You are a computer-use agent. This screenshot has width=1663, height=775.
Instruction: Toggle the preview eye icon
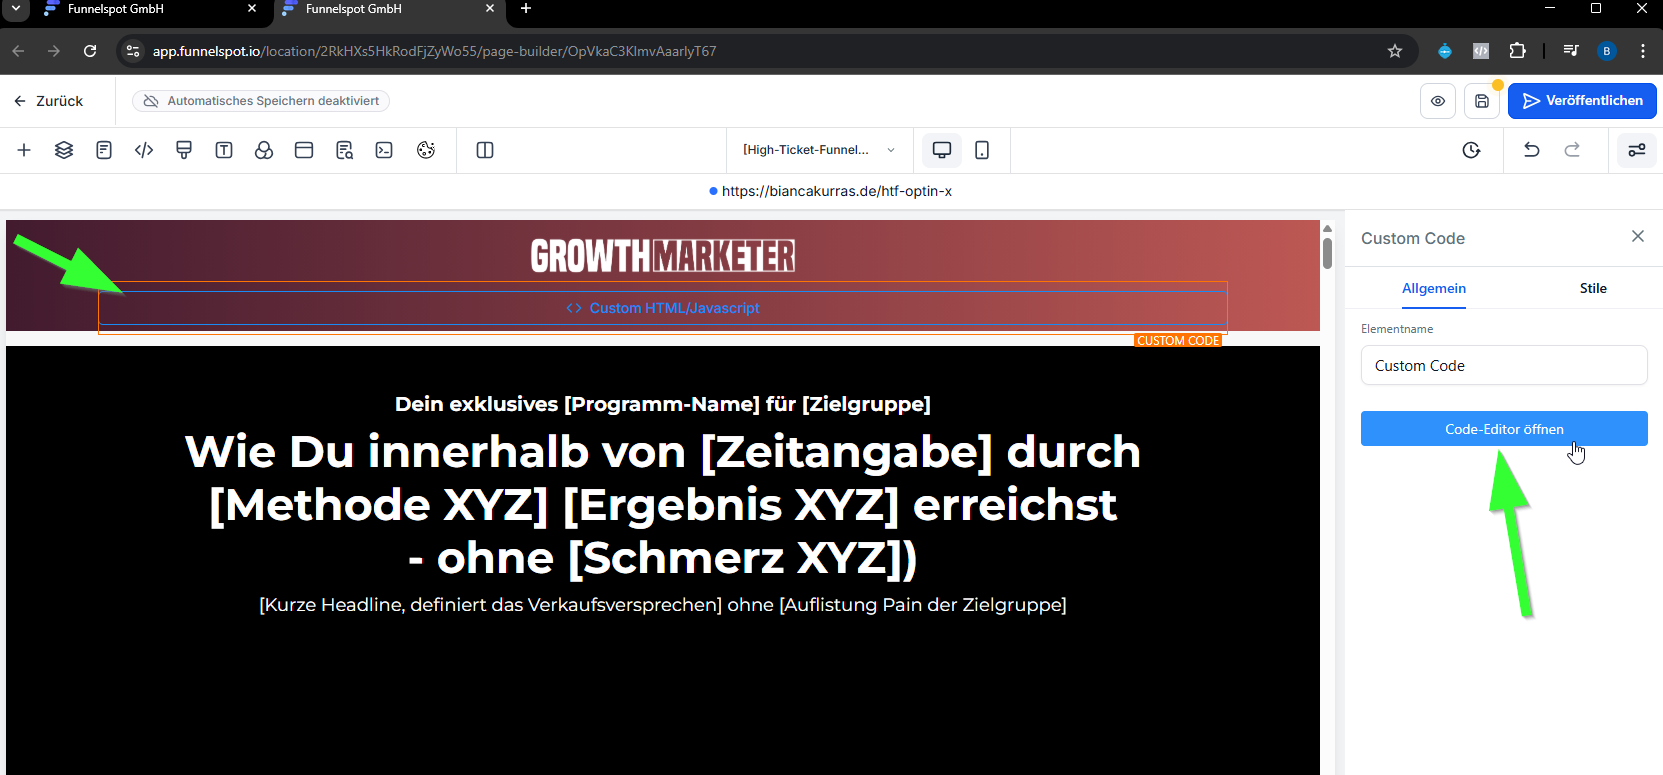tap(1438, 101)
